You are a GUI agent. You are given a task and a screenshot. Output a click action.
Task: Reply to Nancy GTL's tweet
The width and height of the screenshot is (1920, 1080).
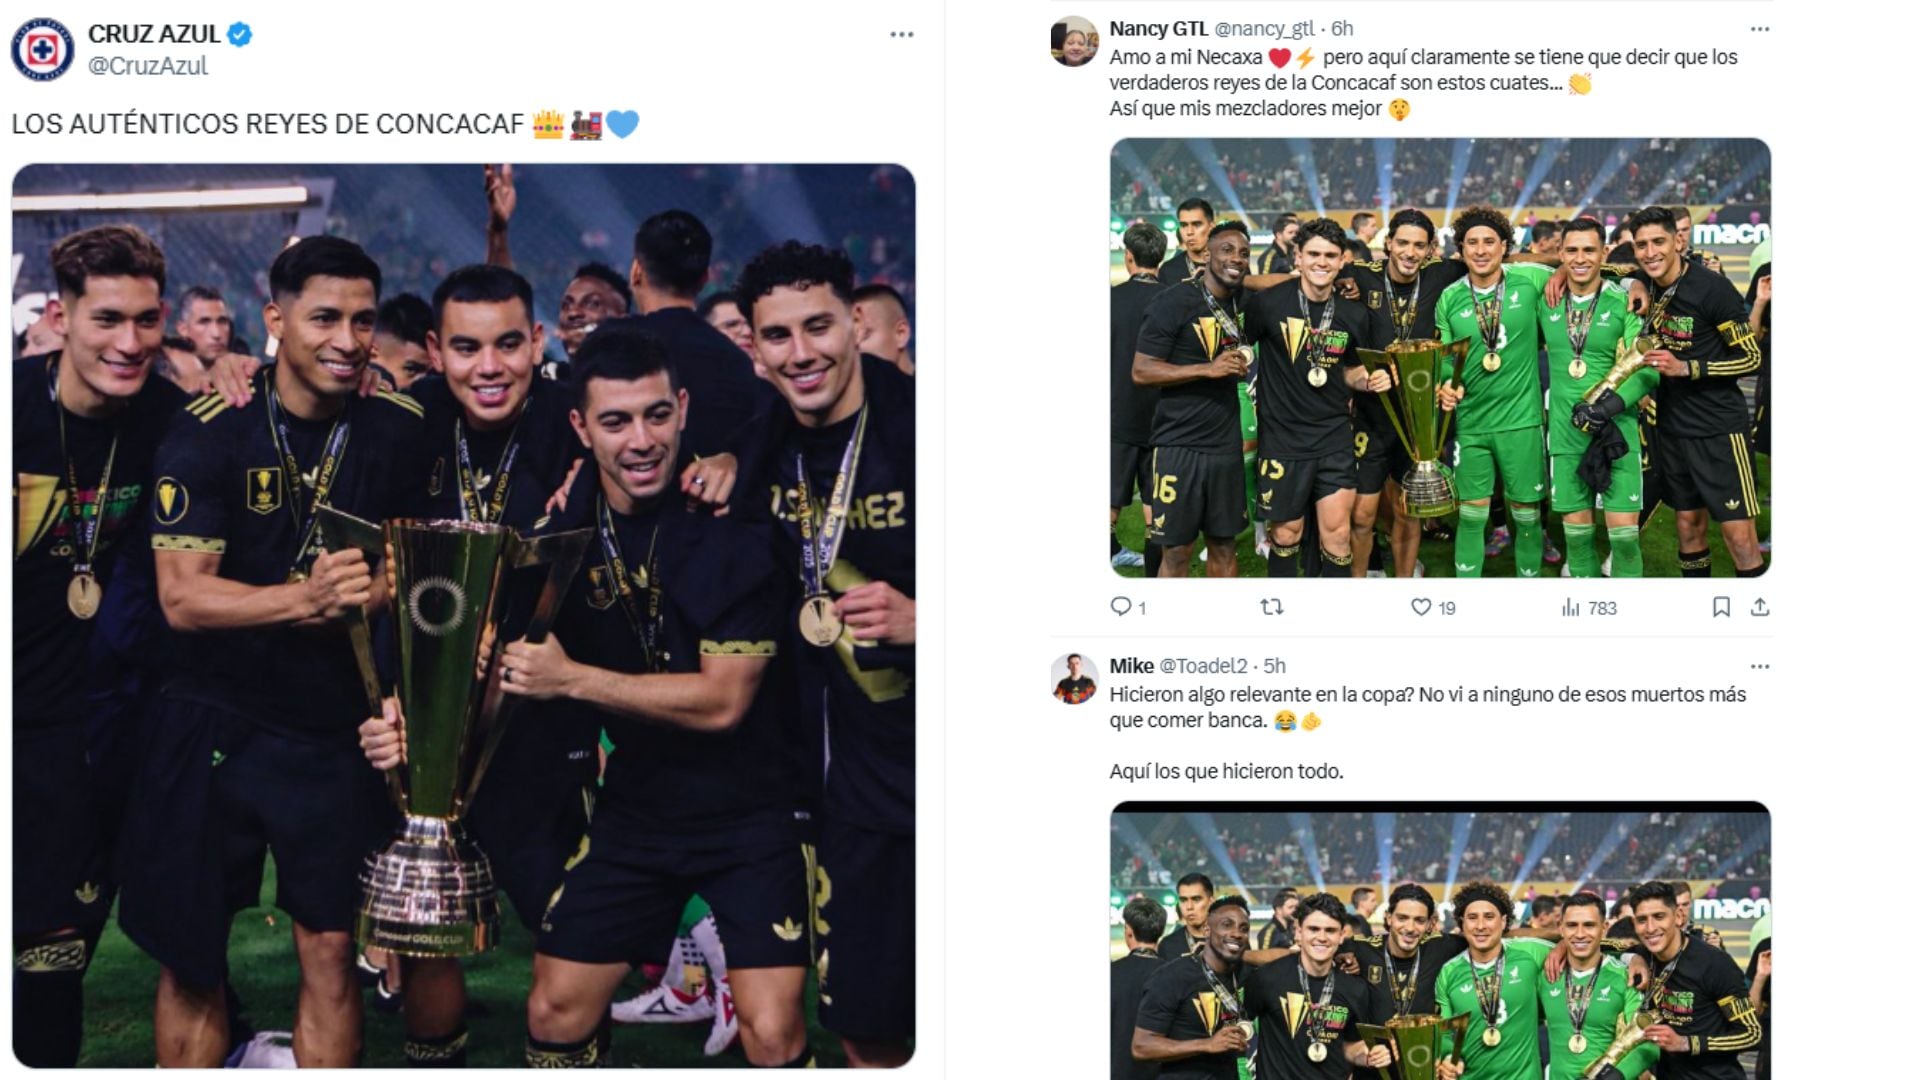pos(1128,607)
